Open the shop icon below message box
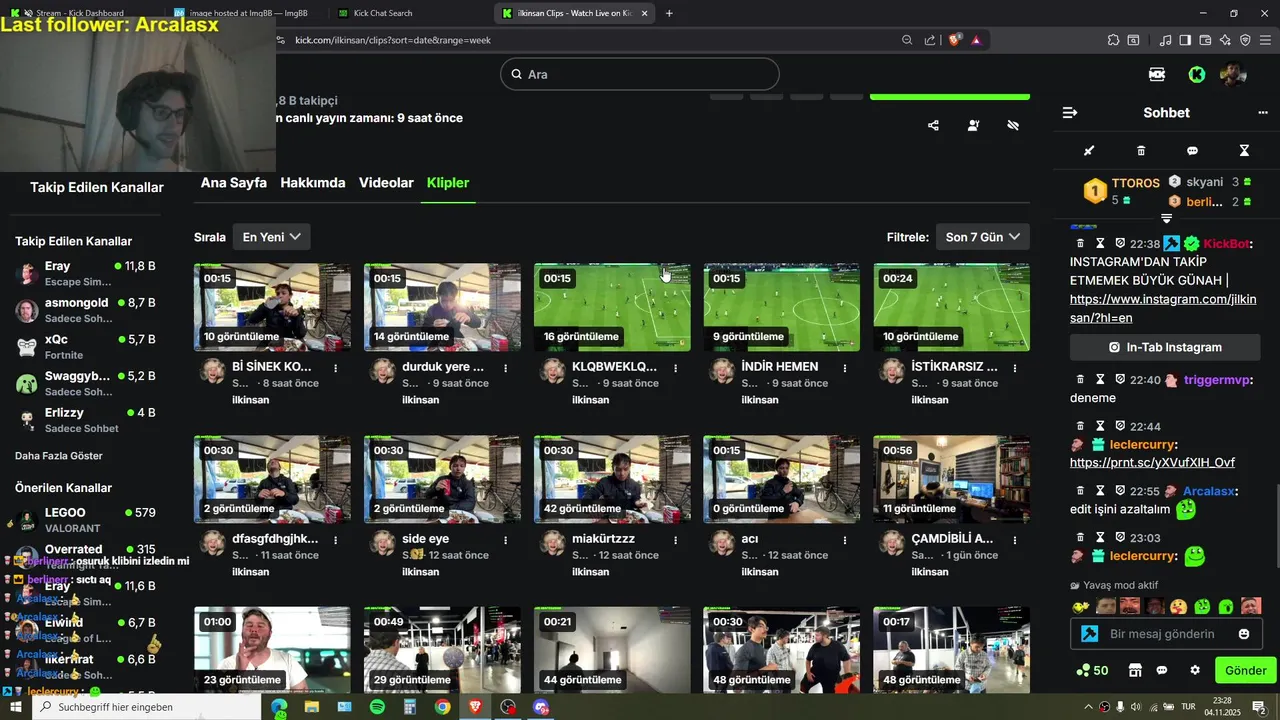1280x720 pixels. point(1135,670)
